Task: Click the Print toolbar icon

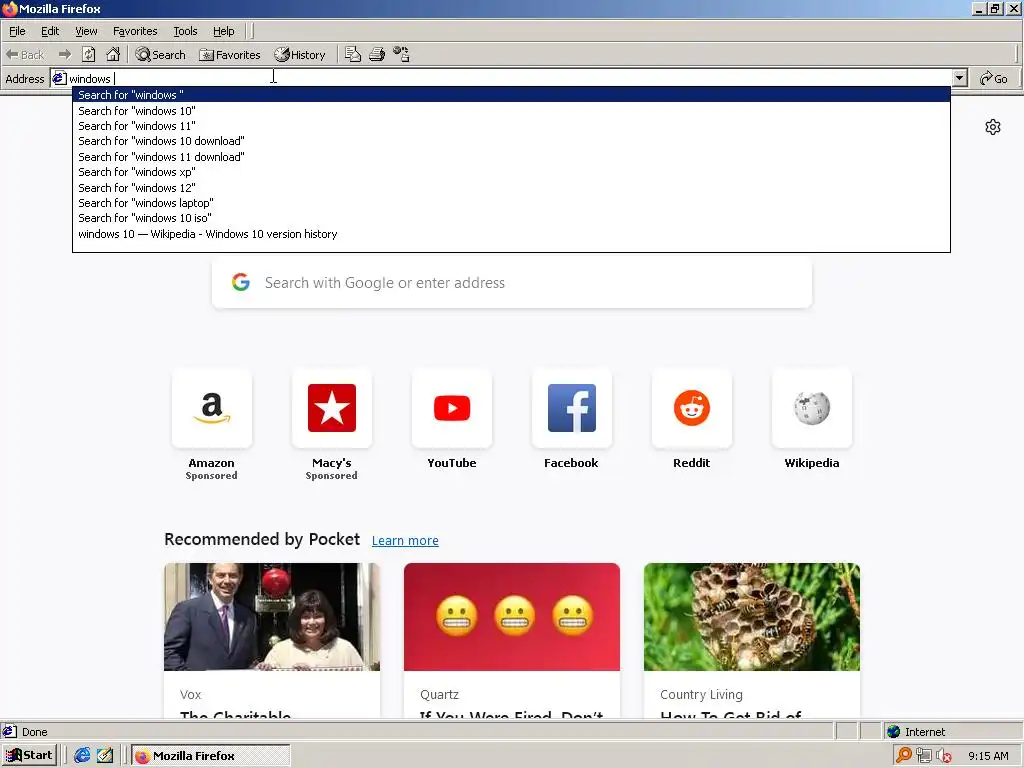Action: pos(377,55)
